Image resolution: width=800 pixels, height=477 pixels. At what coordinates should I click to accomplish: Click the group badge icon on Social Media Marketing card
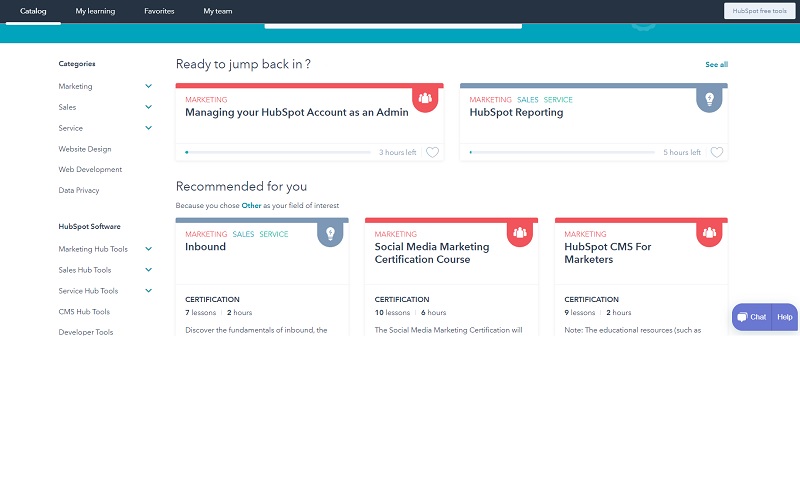(x=520, y=233)
